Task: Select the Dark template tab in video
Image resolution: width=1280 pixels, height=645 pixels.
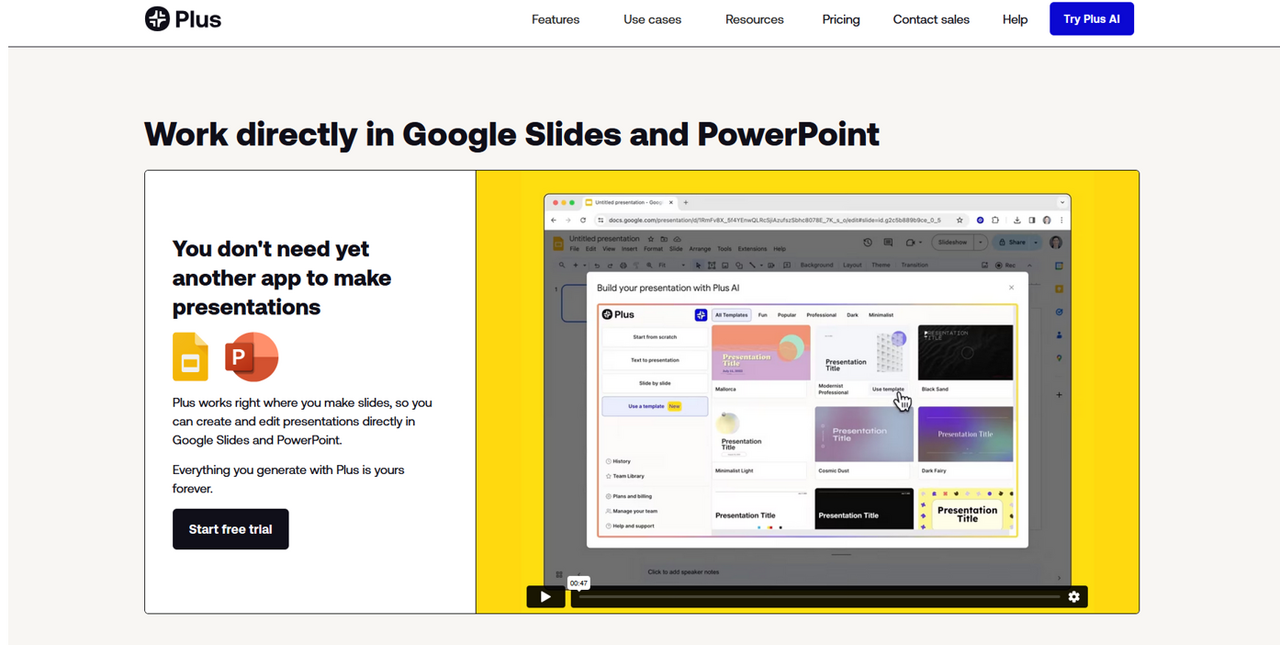Action: (x=852, y=315)
